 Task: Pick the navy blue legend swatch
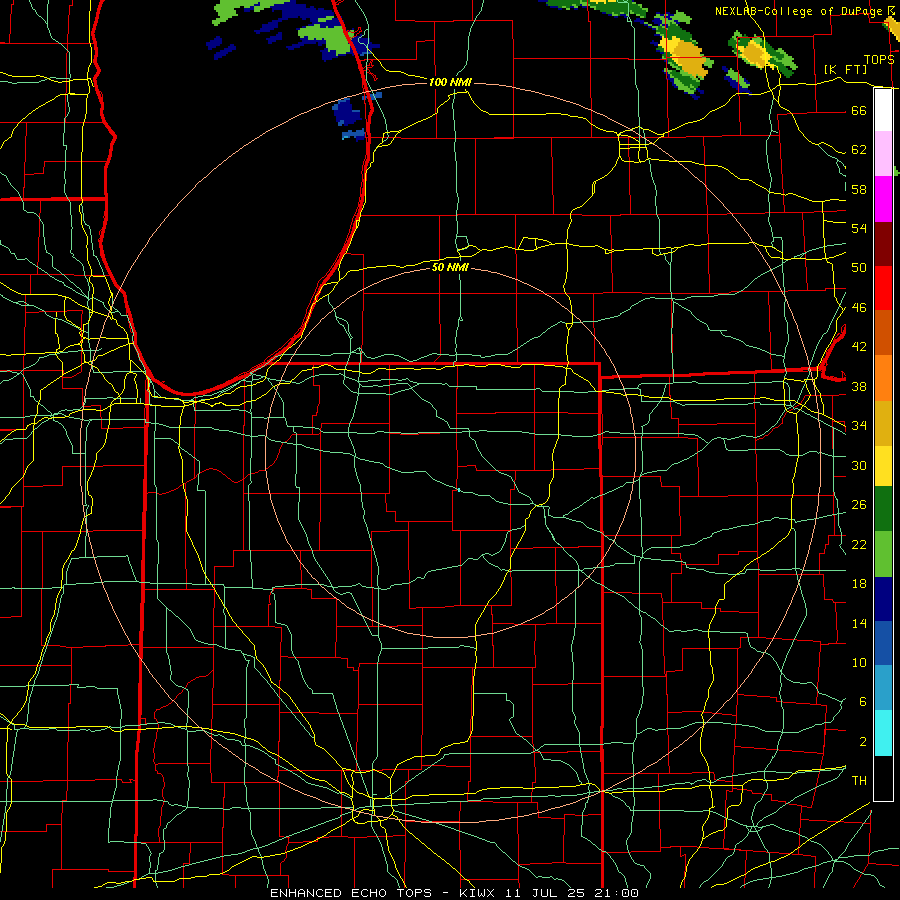(883, 599)
